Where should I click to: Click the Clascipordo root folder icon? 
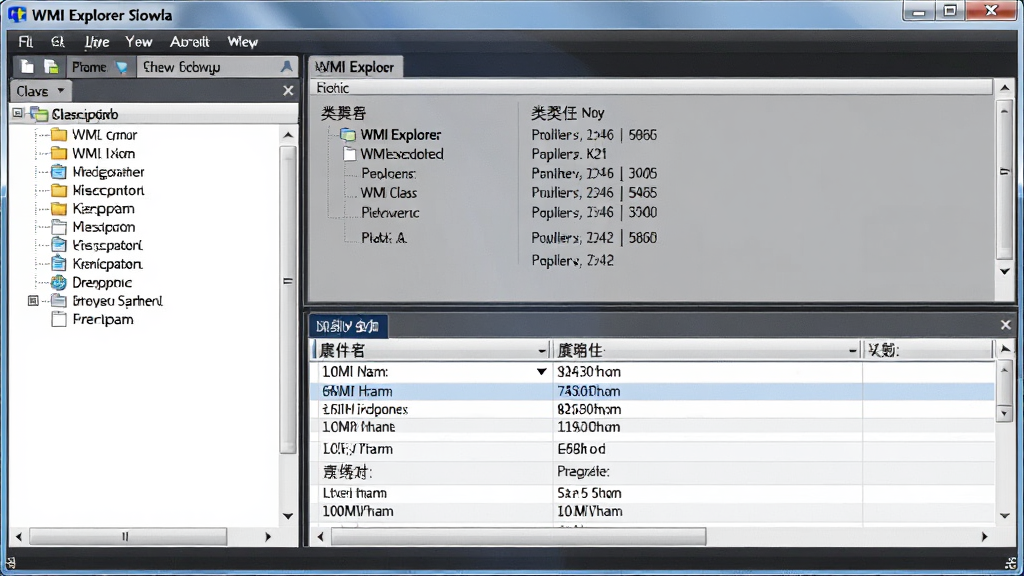point(39,114)
